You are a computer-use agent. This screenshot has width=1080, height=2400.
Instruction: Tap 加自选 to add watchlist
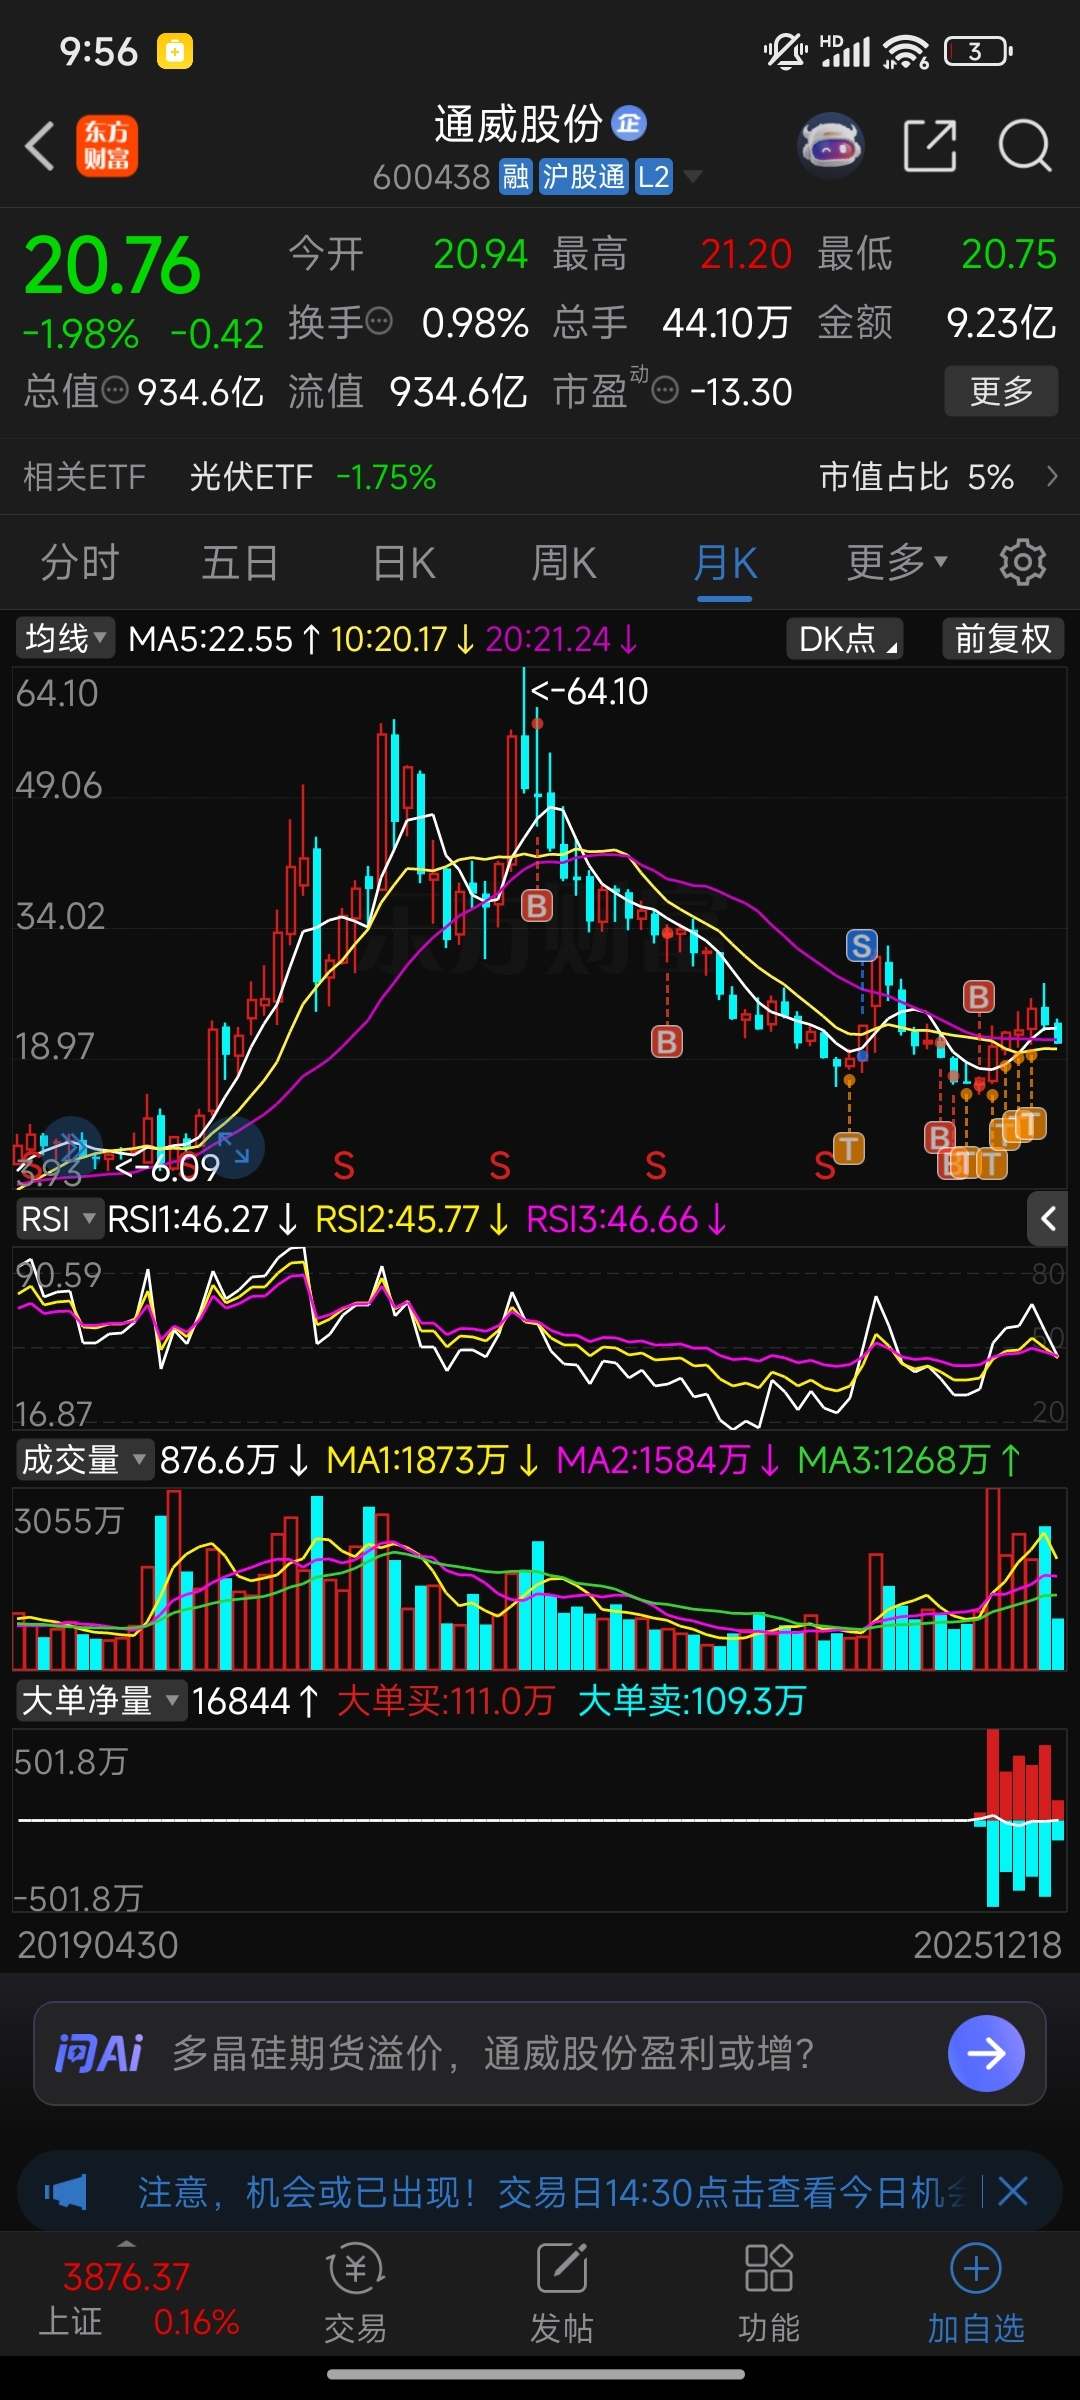[x=976, y=2294]
